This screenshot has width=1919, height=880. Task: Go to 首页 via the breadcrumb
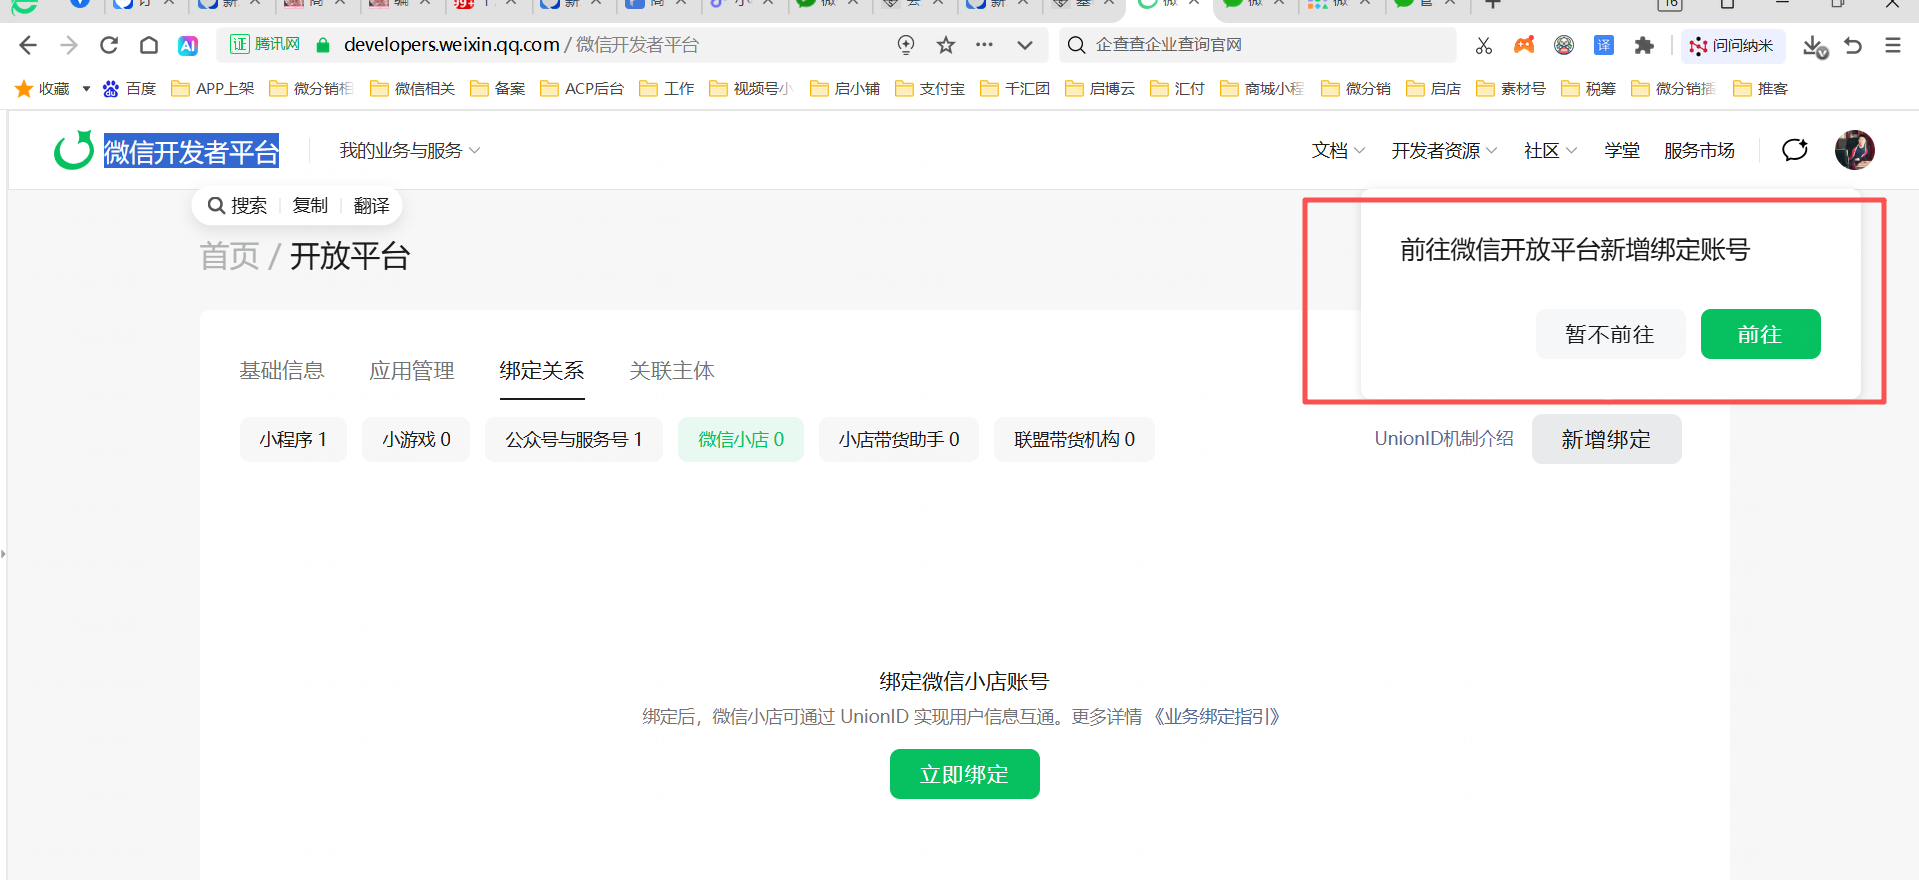(x=230, y=256)
